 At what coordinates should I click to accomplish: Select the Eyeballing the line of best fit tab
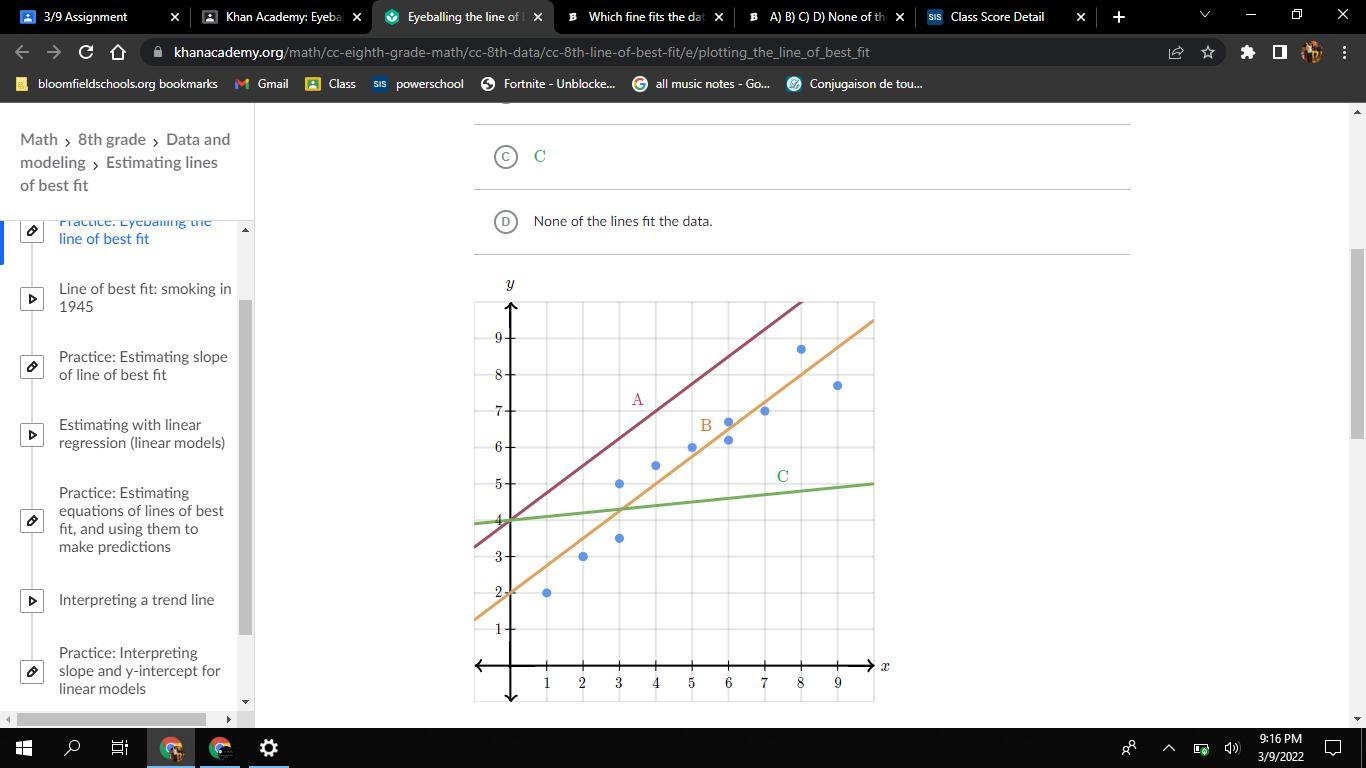click(462, 17)
